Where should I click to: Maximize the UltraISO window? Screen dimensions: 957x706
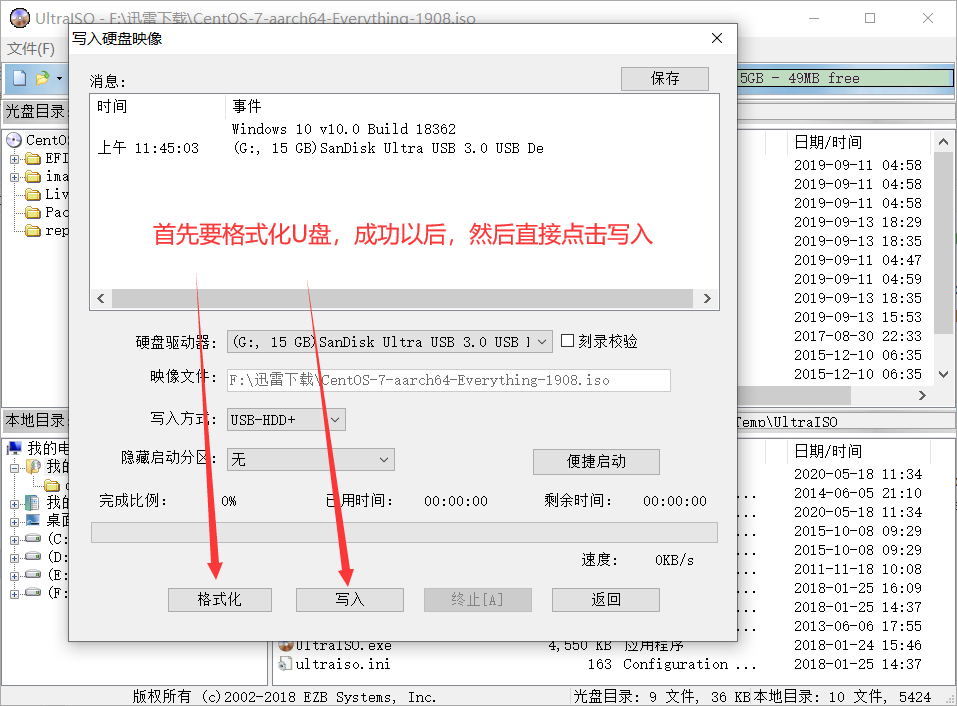pos(870,18)
